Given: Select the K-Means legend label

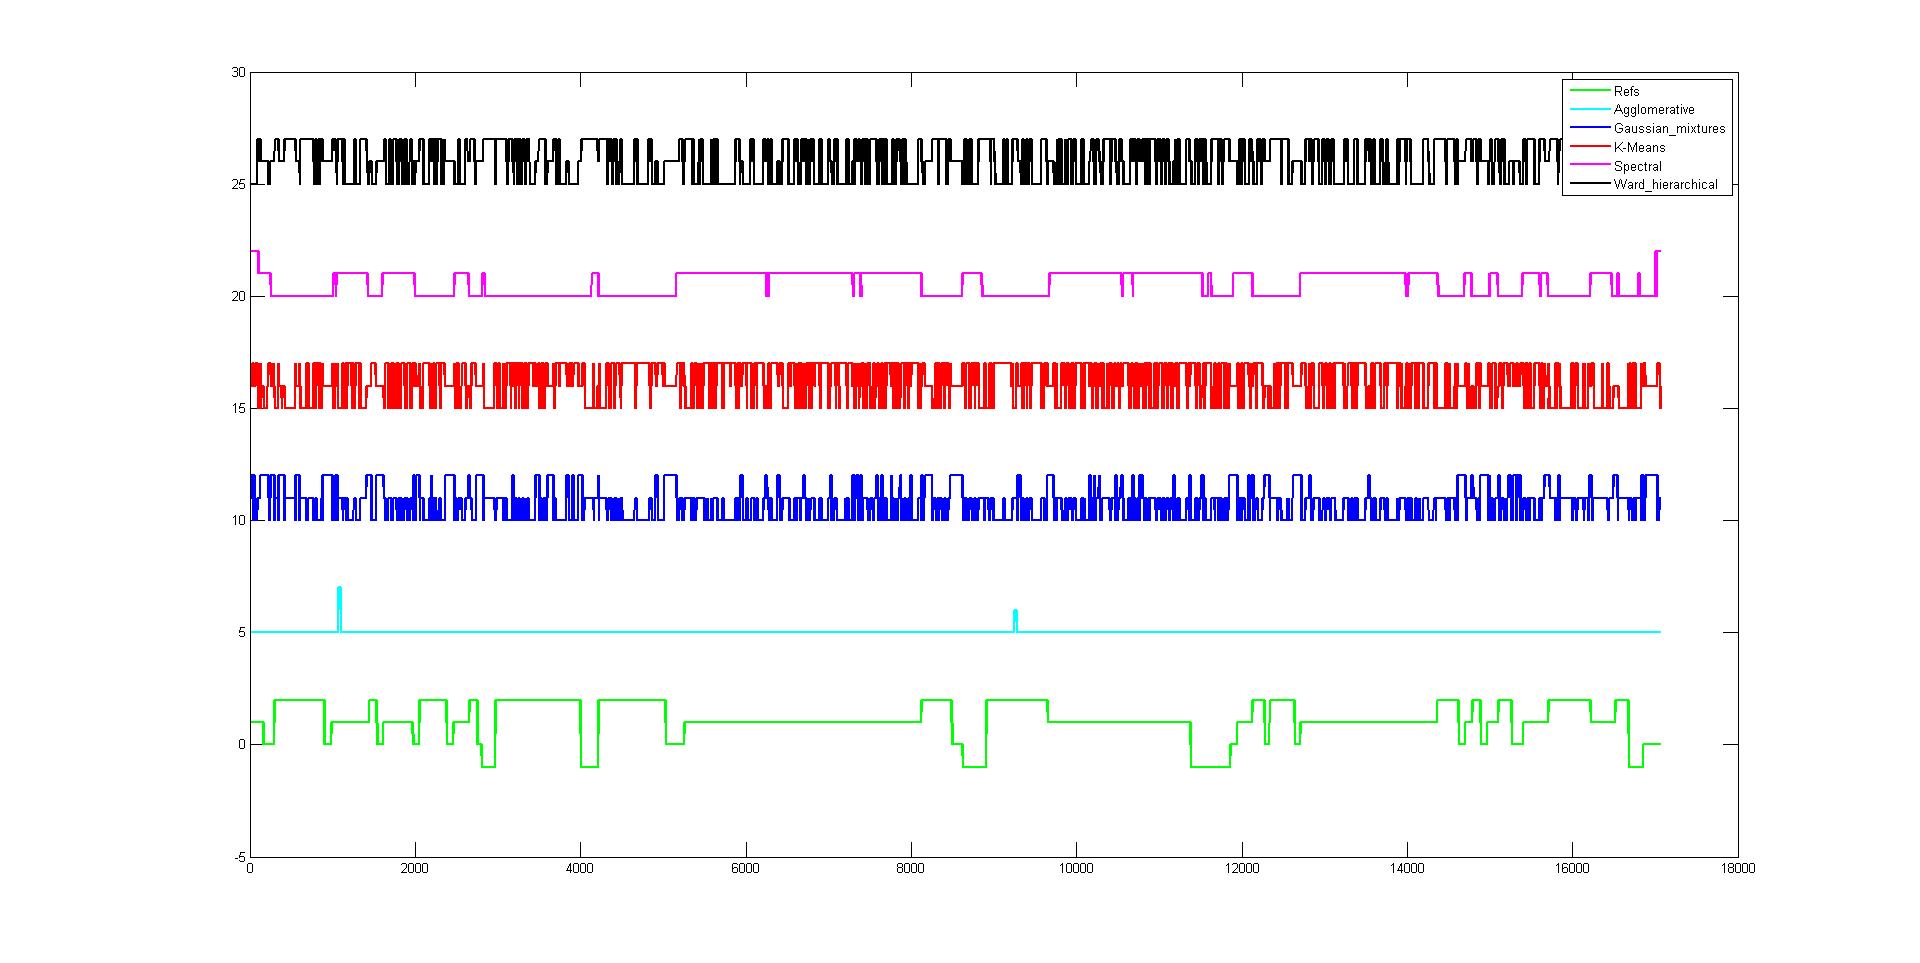Looking at the screenshot, I should [x=1639, y=147].
